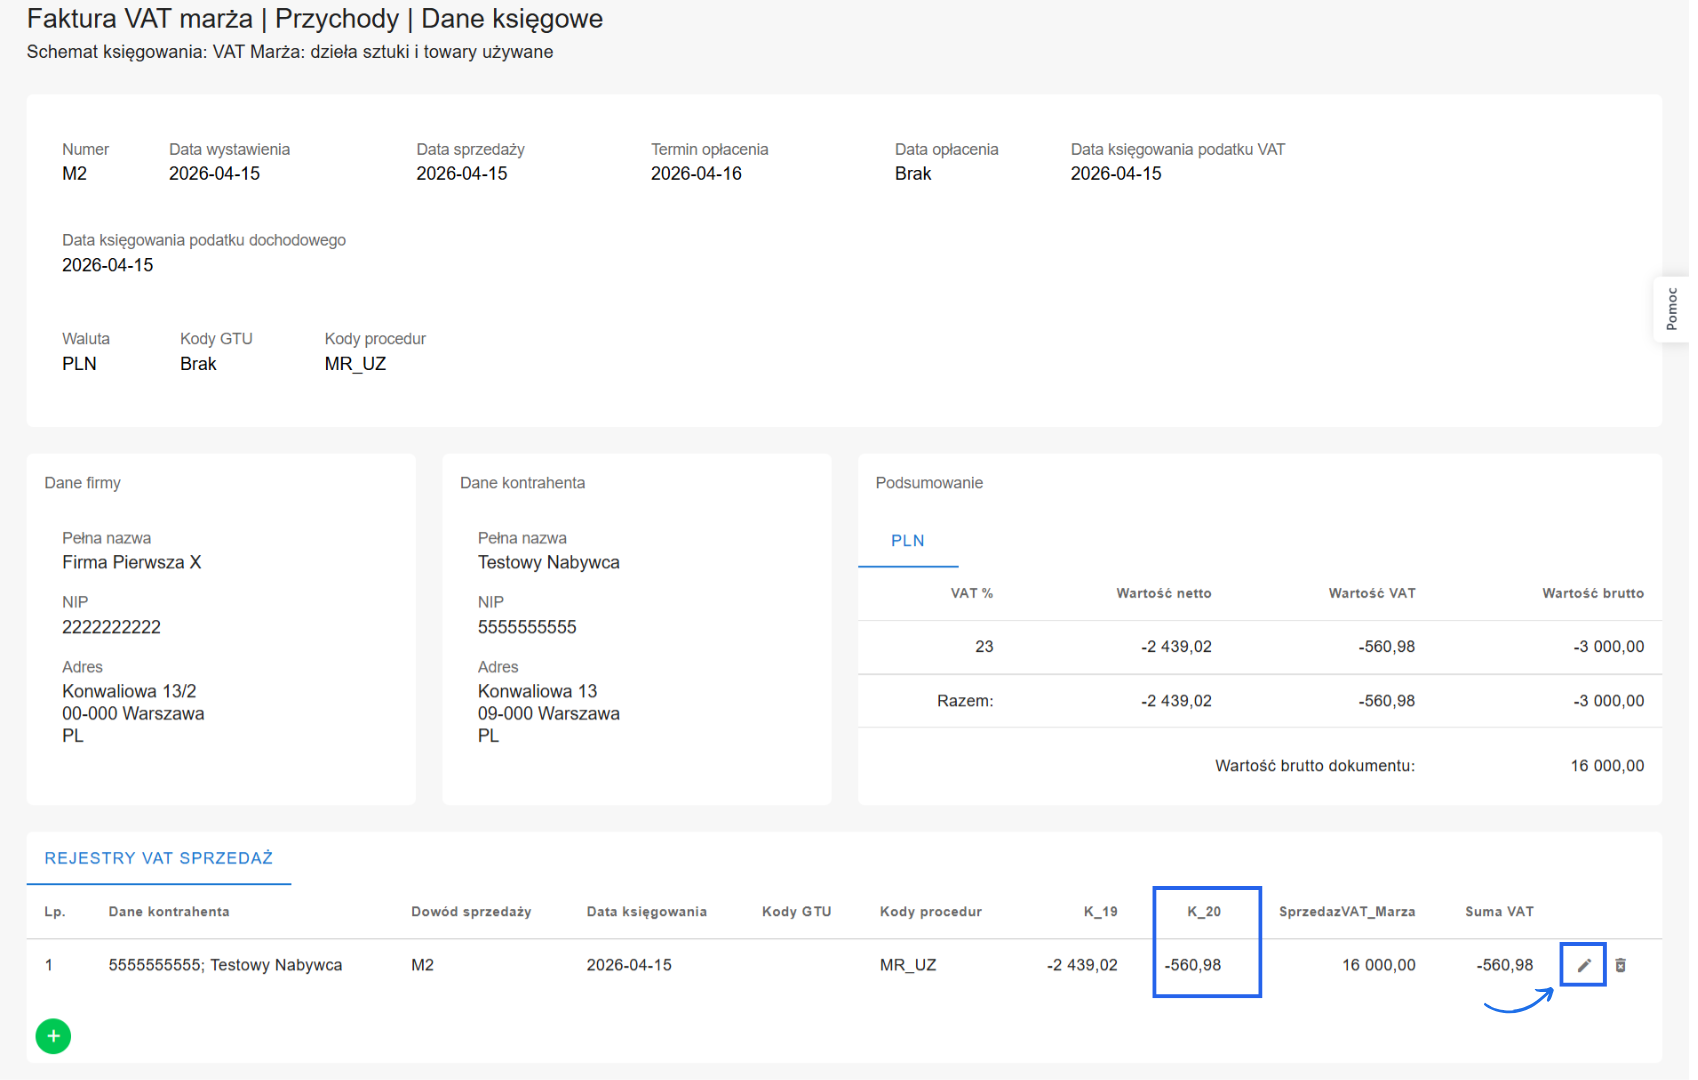Screen dimensions: 1698x1080
Task: Select the PLN tab in Podsumowanie
Action: click(x=907, y=541)
